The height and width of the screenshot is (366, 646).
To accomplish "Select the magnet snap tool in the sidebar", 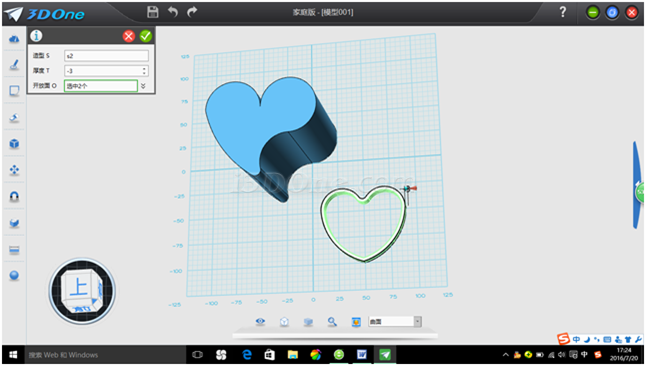I will pos(14,197).
